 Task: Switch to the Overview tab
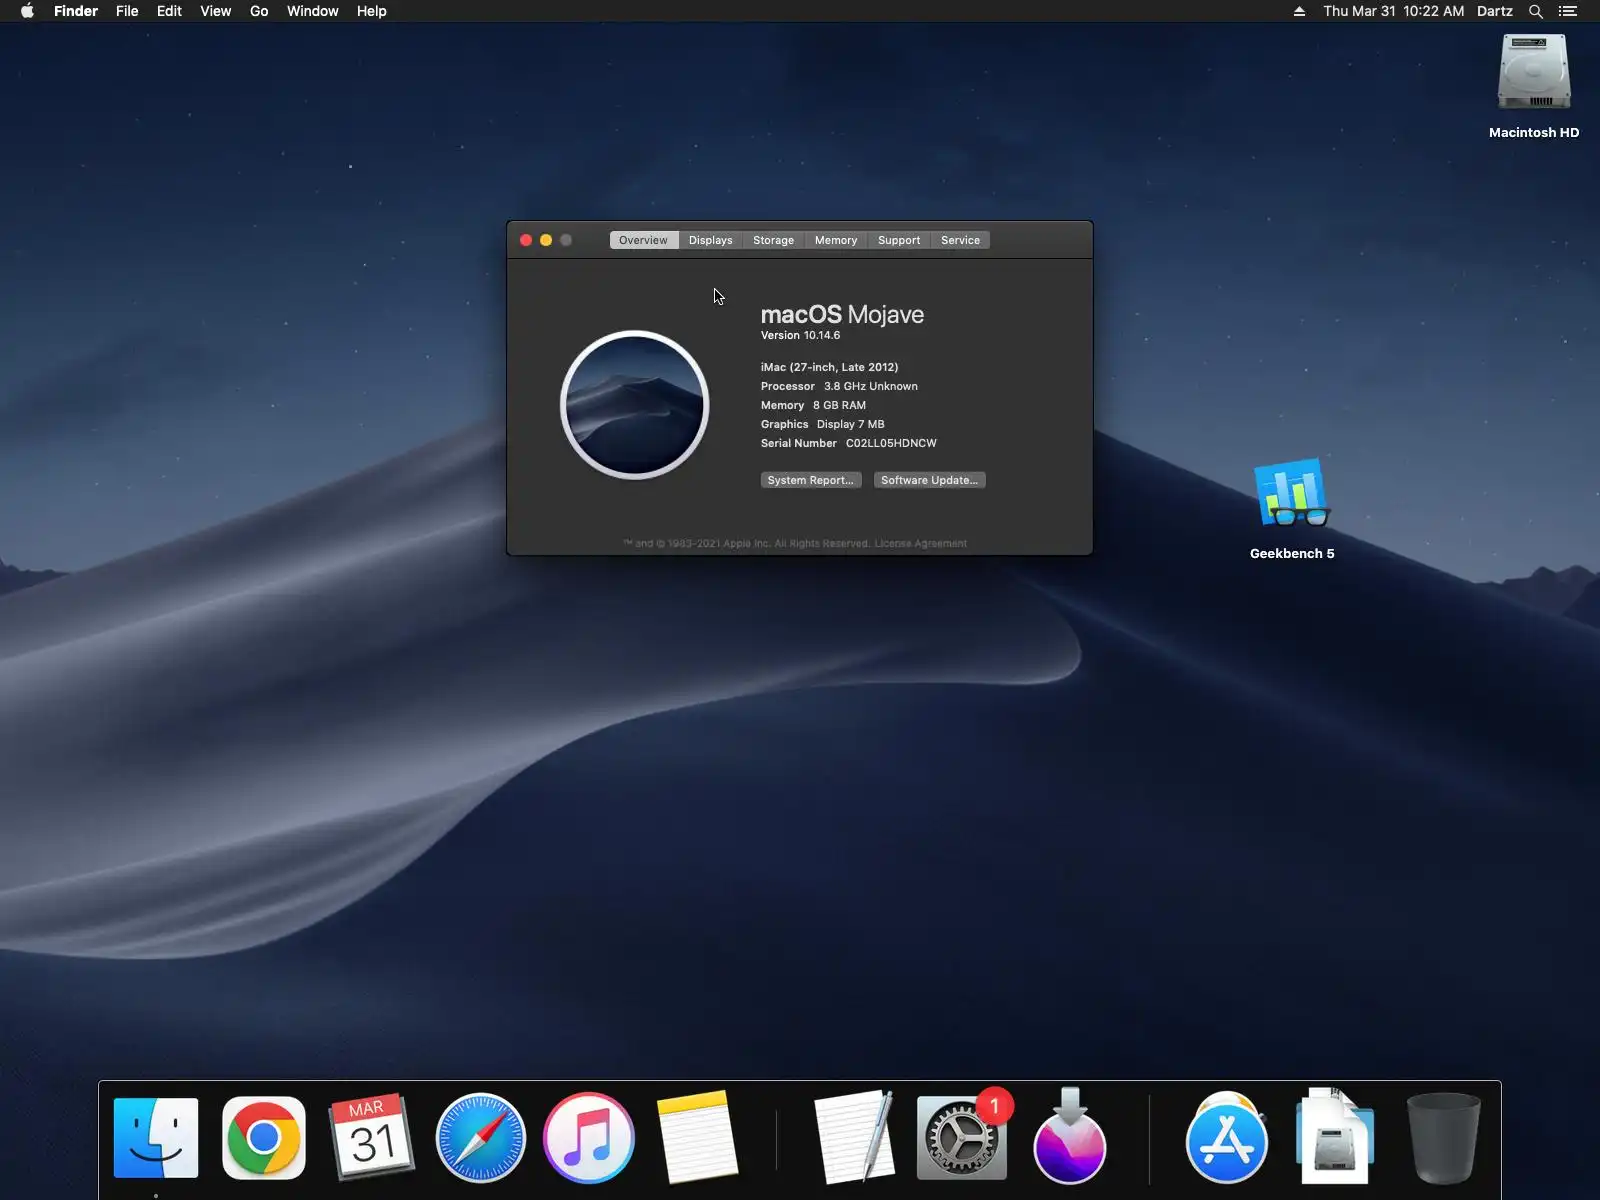[643, 240]
